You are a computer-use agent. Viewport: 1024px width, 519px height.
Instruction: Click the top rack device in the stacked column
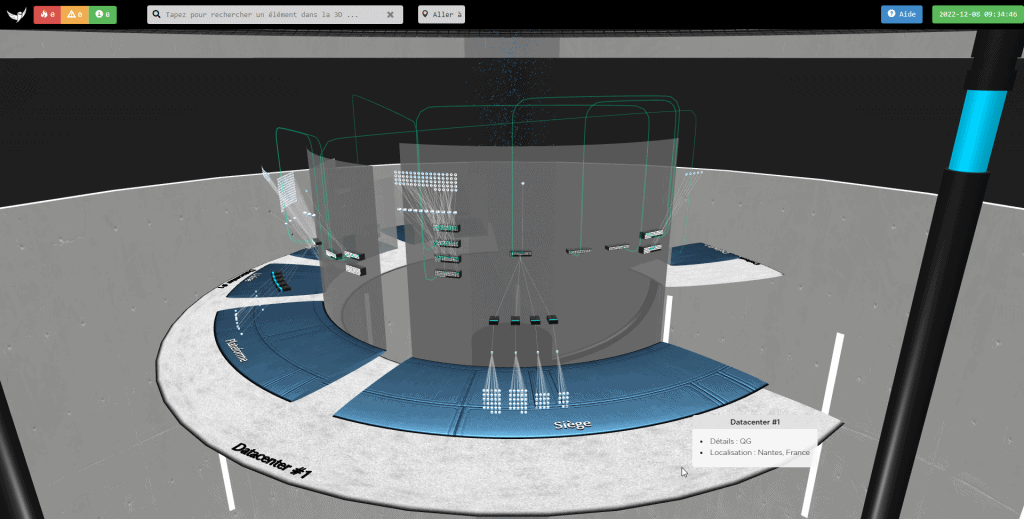(x=447, y=229)
